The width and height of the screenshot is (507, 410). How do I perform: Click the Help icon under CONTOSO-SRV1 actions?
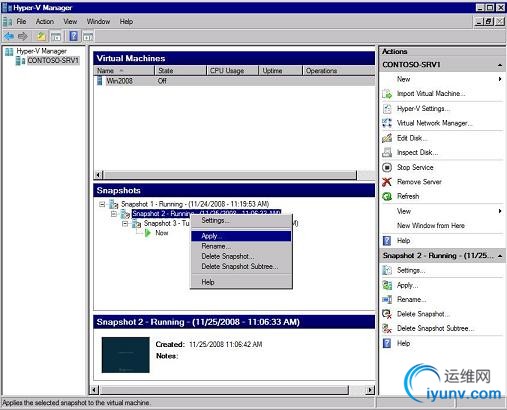(387, 241)
